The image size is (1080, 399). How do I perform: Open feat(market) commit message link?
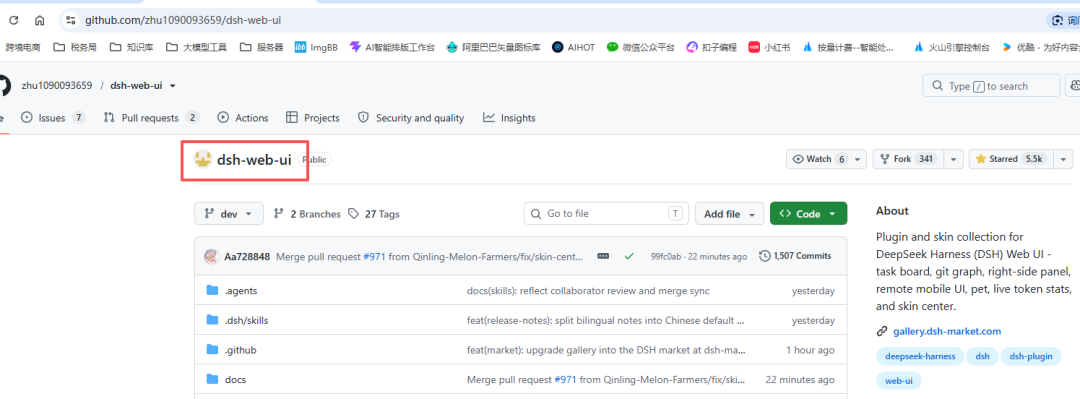(x=606, y=350)
